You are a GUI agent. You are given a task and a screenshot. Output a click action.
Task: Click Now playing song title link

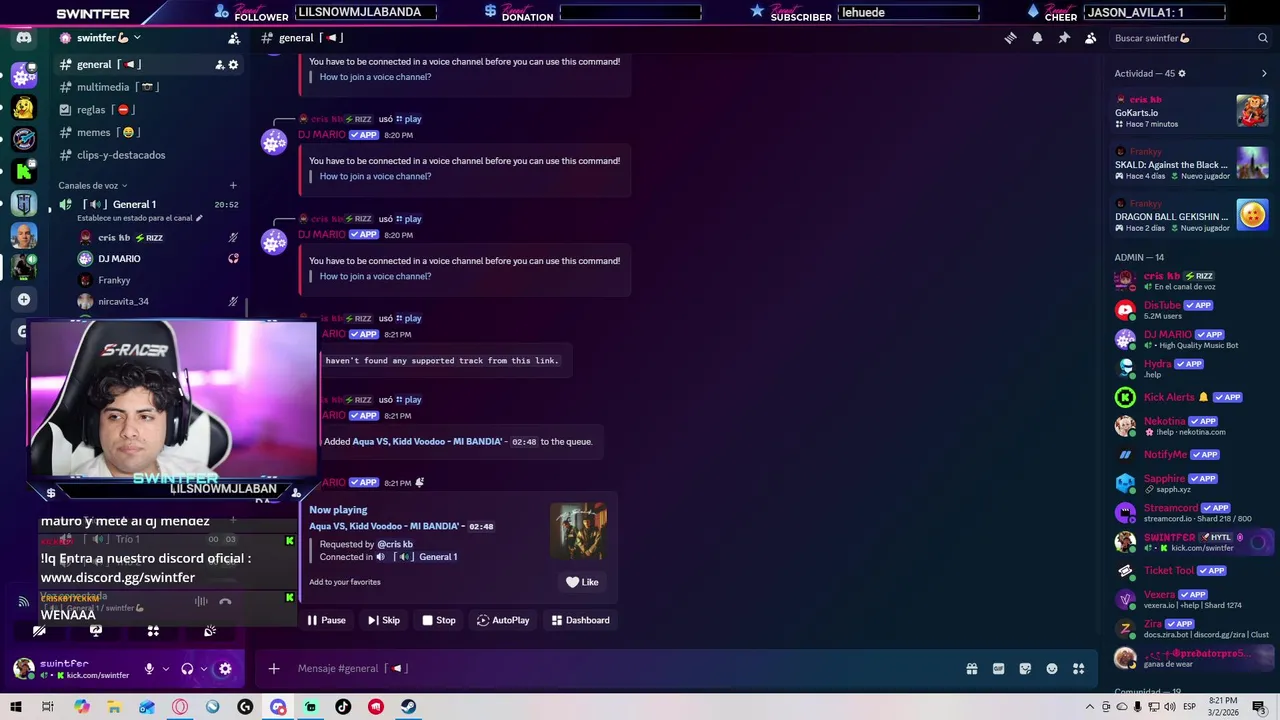tap(385, 526)
